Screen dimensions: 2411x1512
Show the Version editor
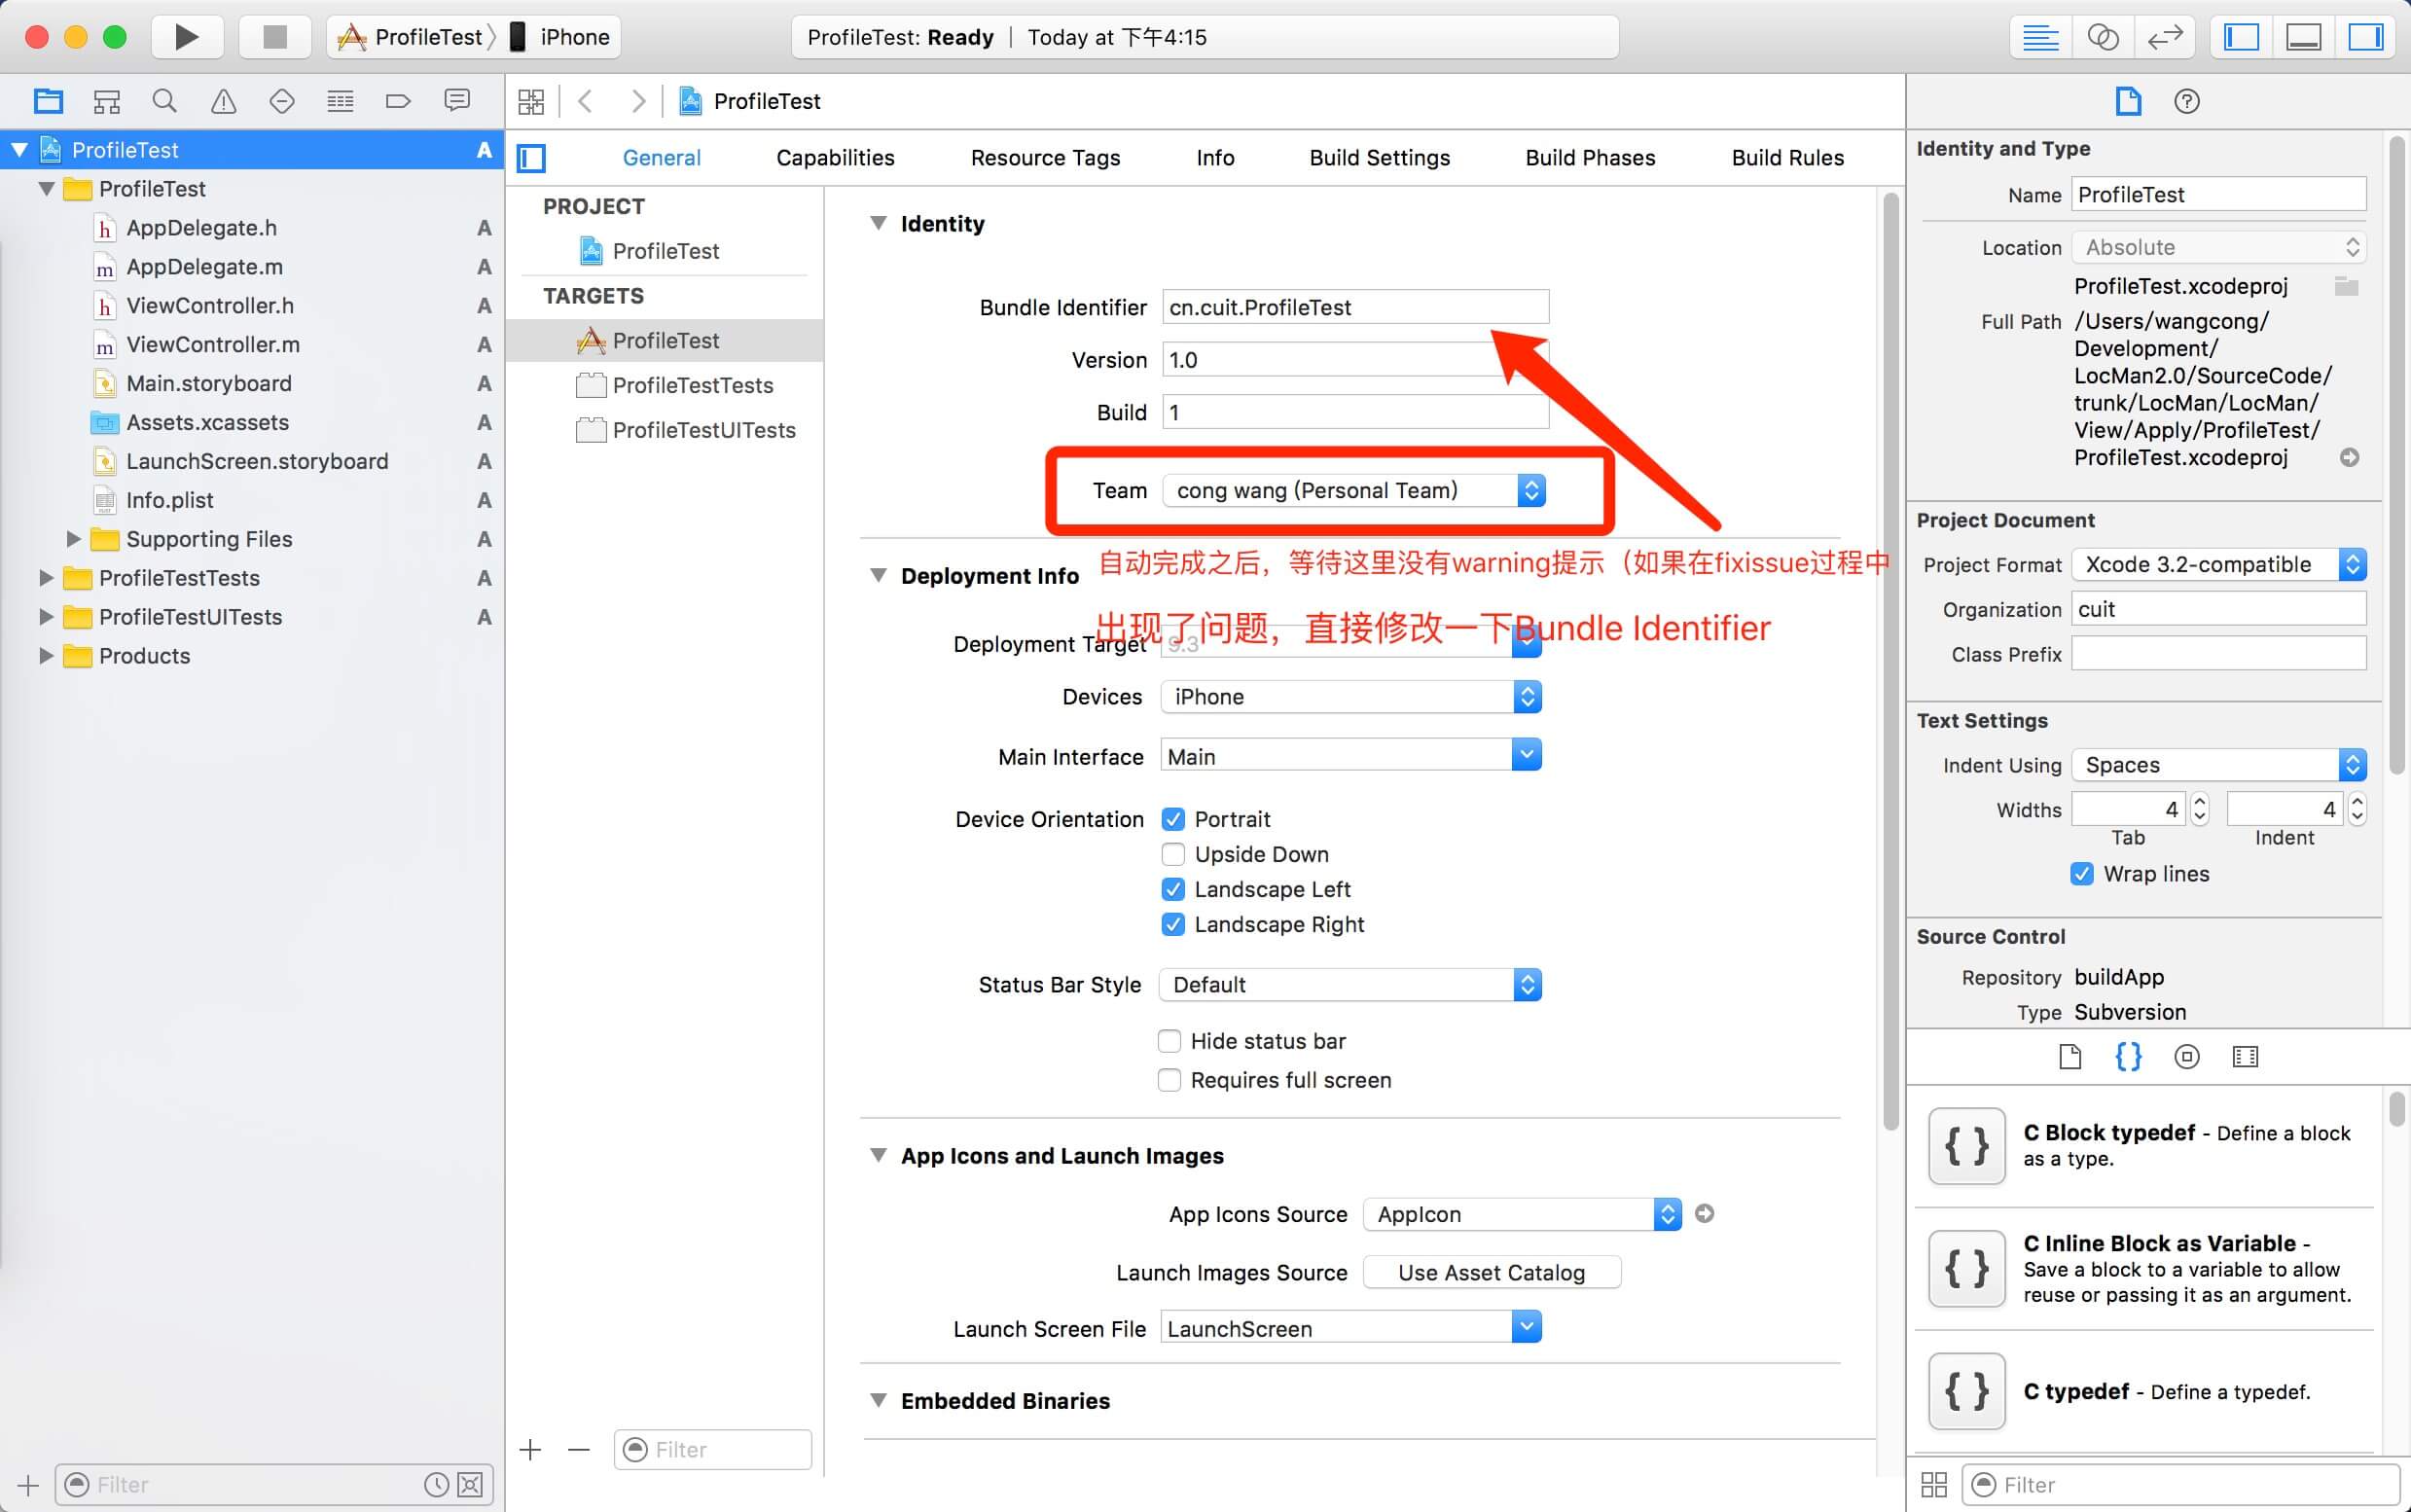point(2164,37)
